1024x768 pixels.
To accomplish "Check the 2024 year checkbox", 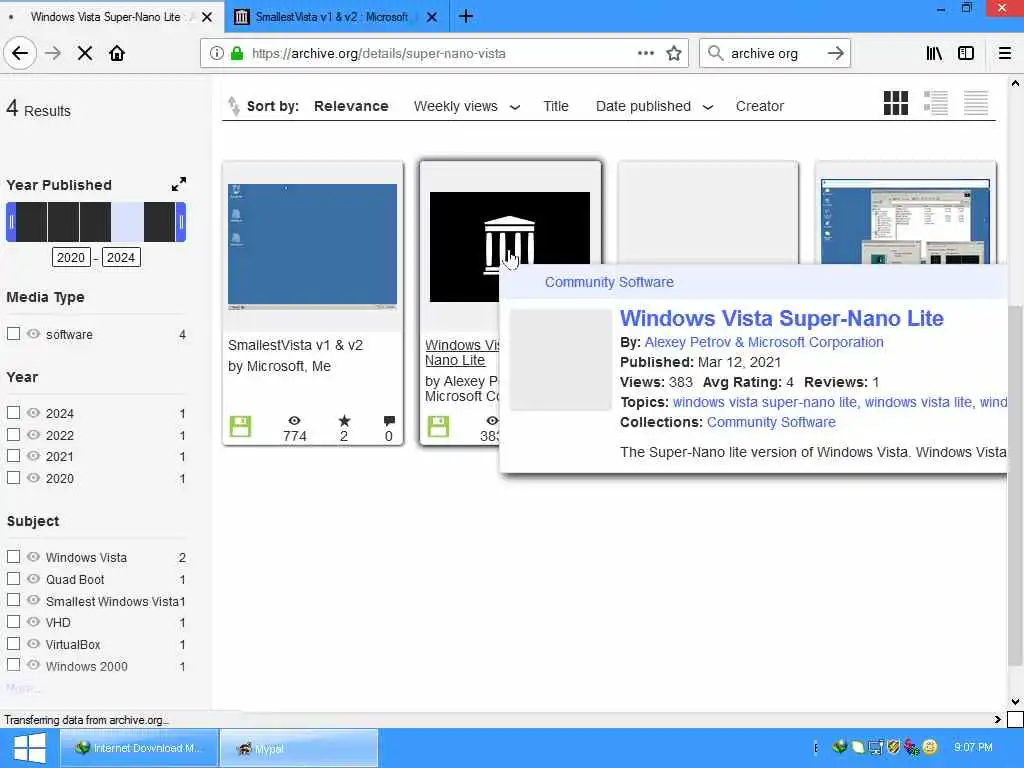I will tap(13, 413).
